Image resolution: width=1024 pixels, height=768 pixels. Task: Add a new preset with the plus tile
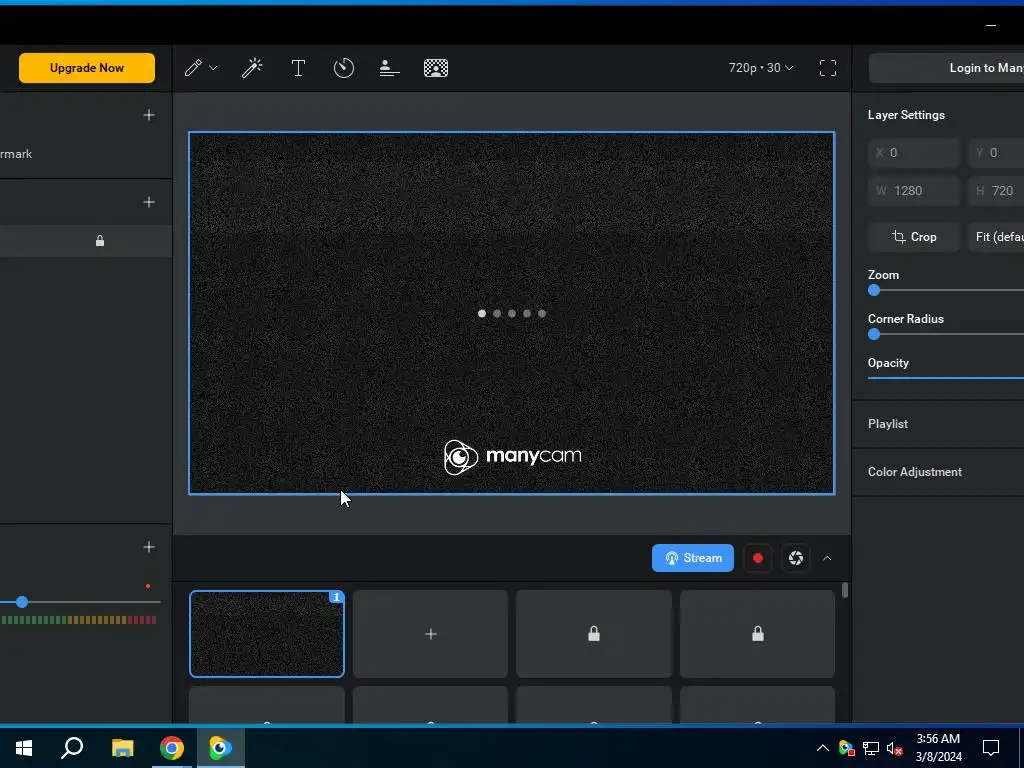(430, 633)
